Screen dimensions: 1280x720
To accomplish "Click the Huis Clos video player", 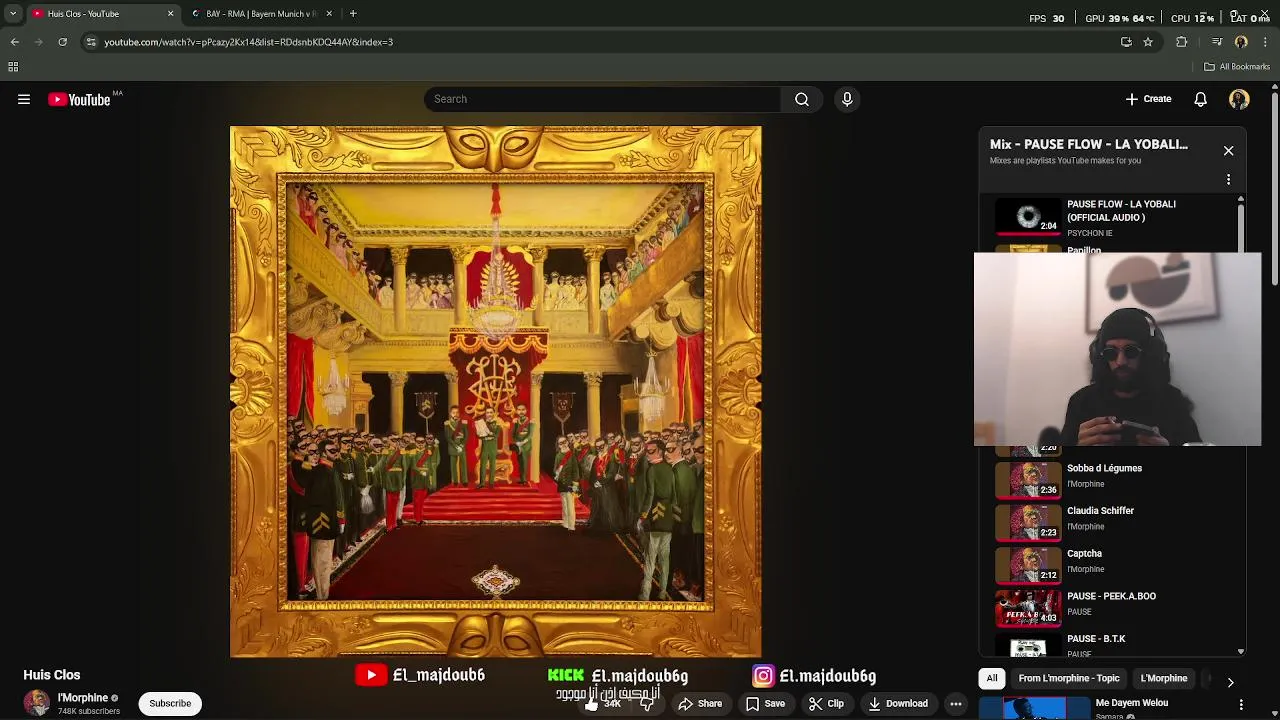I will 495,391.
